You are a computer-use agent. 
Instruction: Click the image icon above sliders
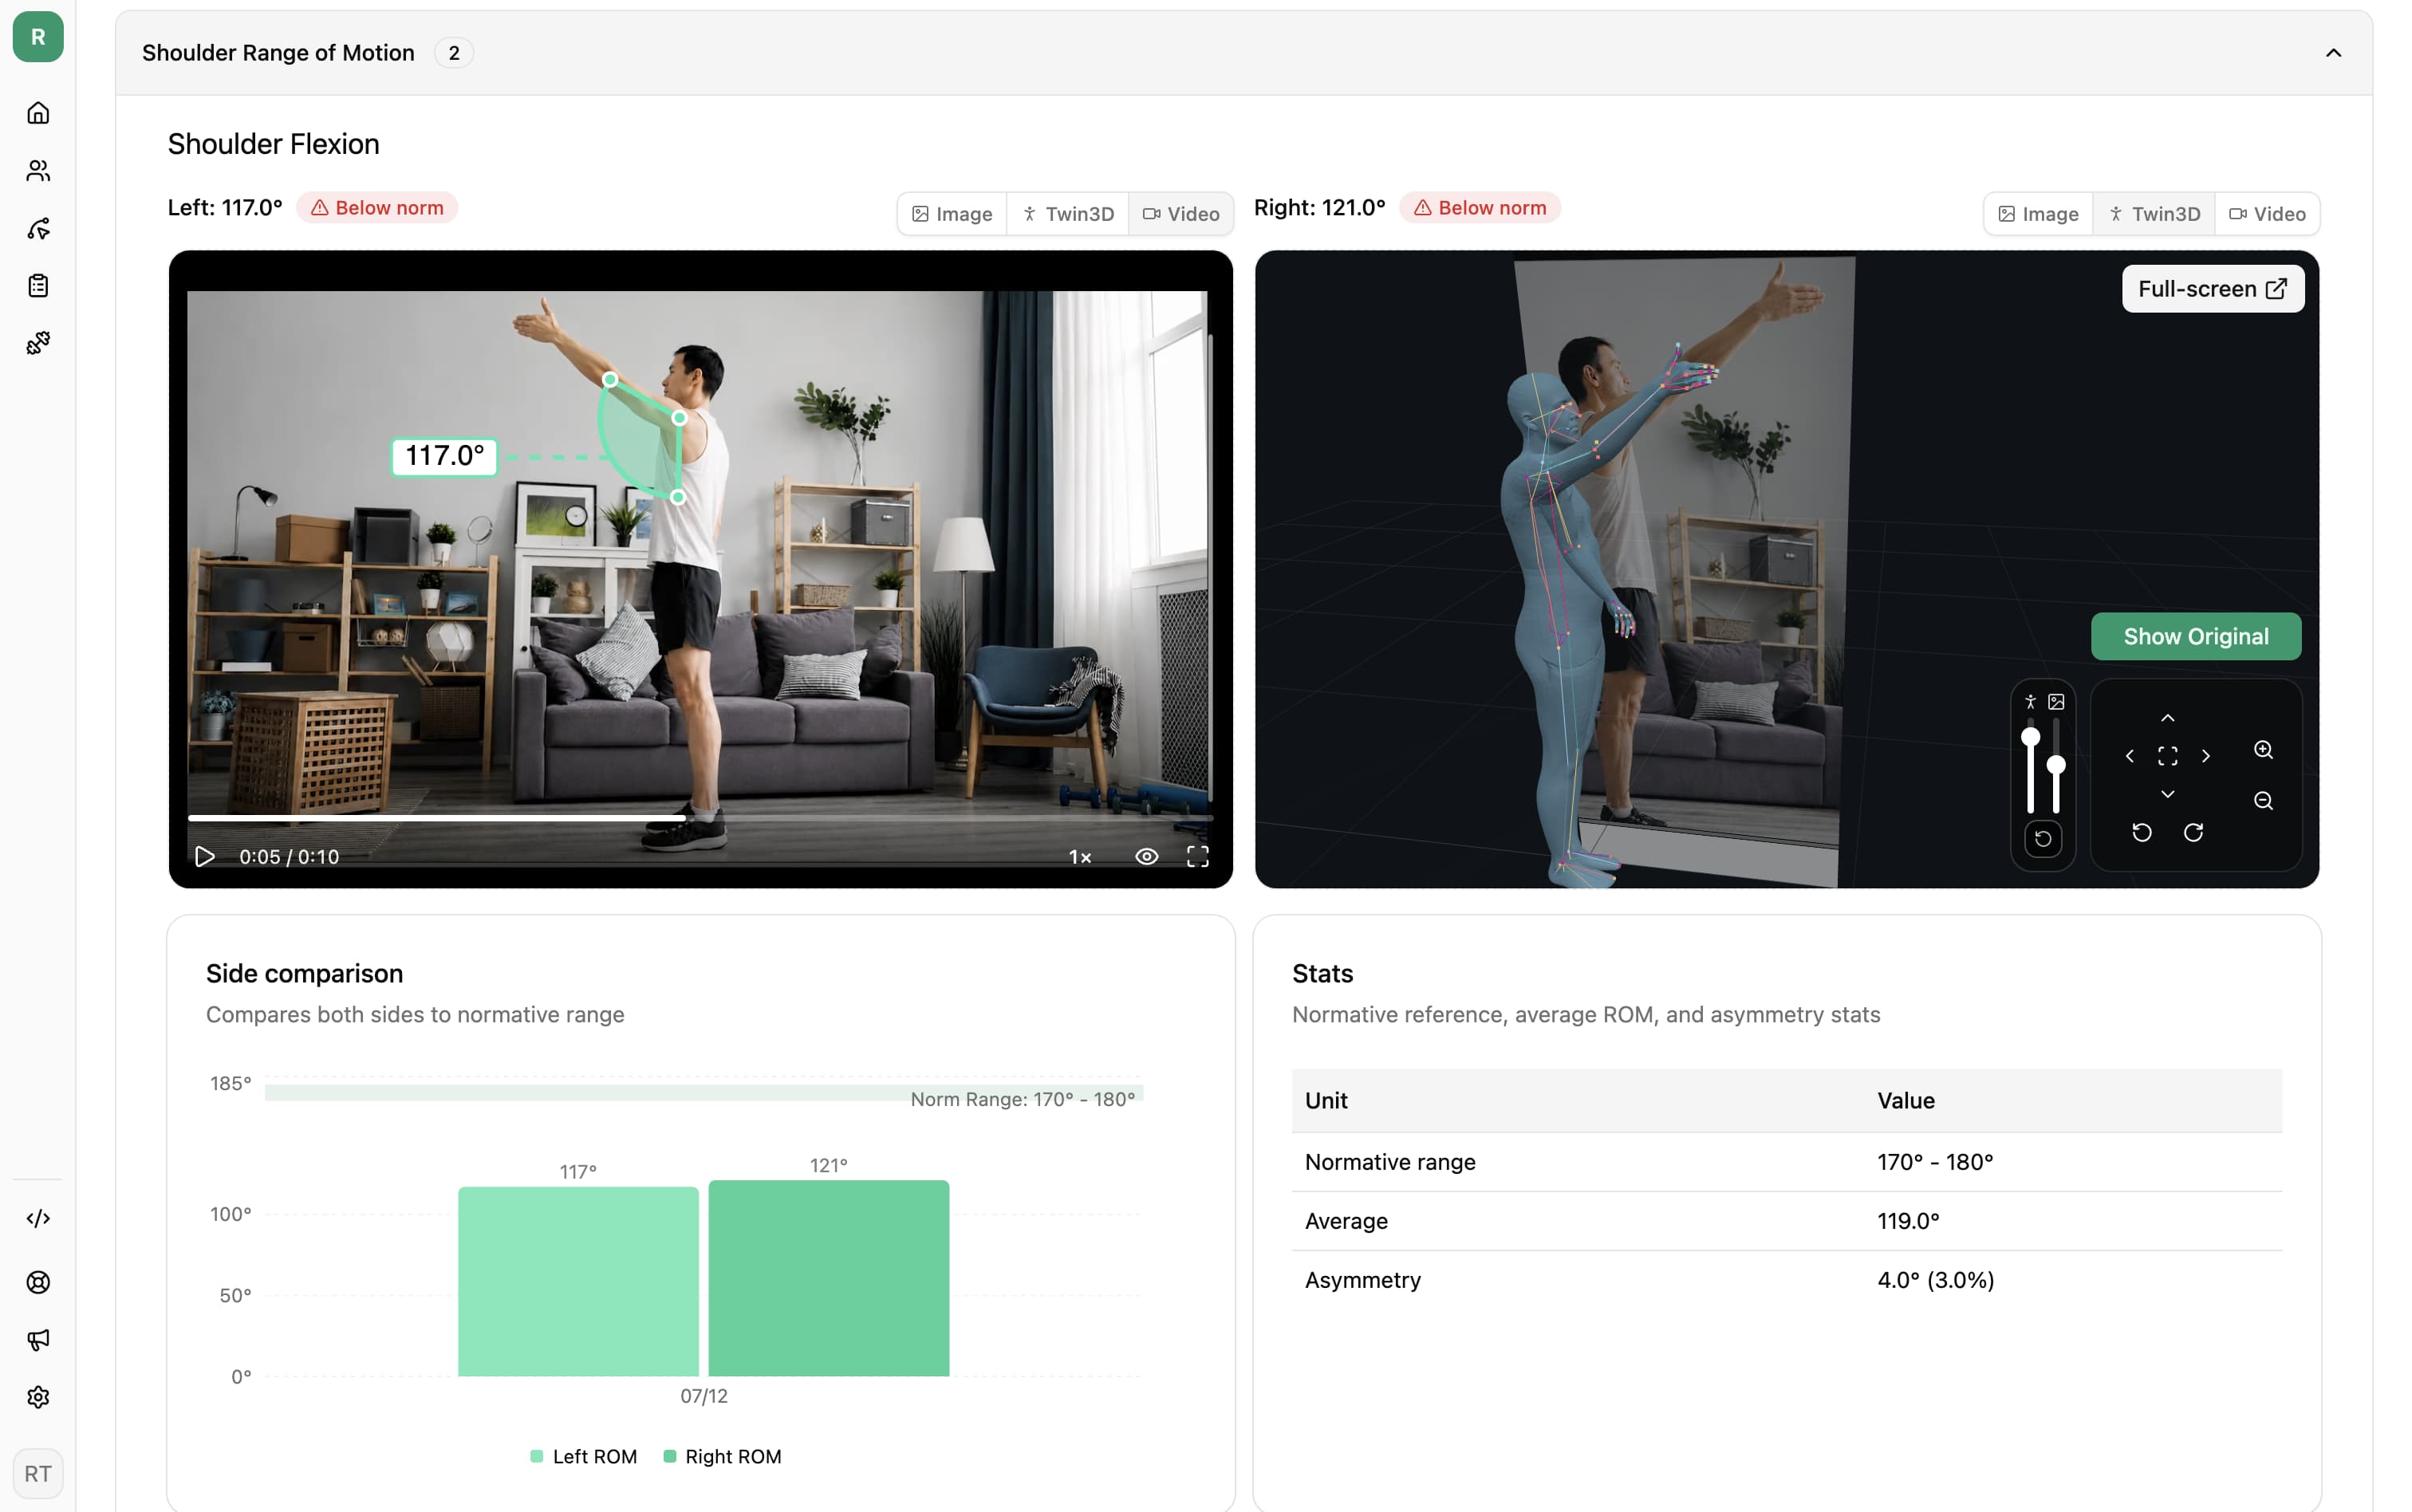pyautogui.click(x=2056, y=702)
